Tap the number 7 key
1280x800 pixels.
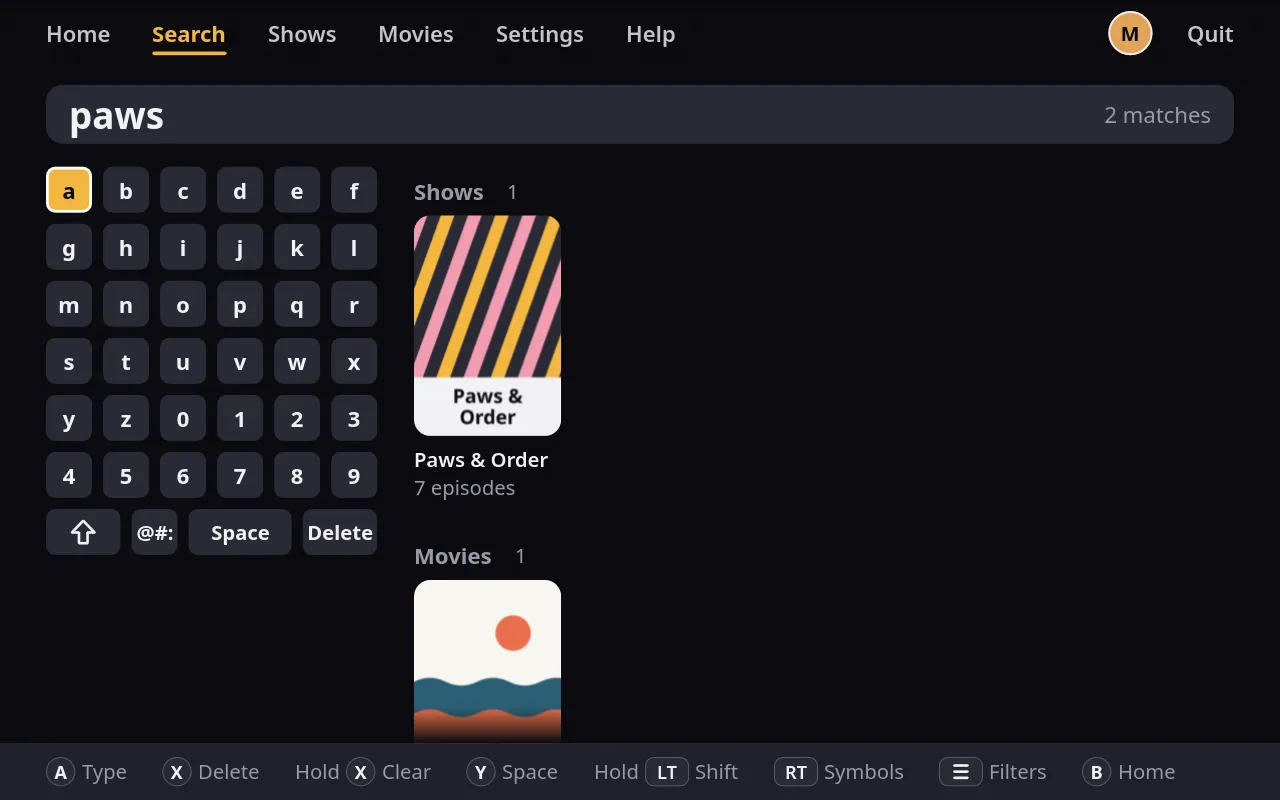240,475
